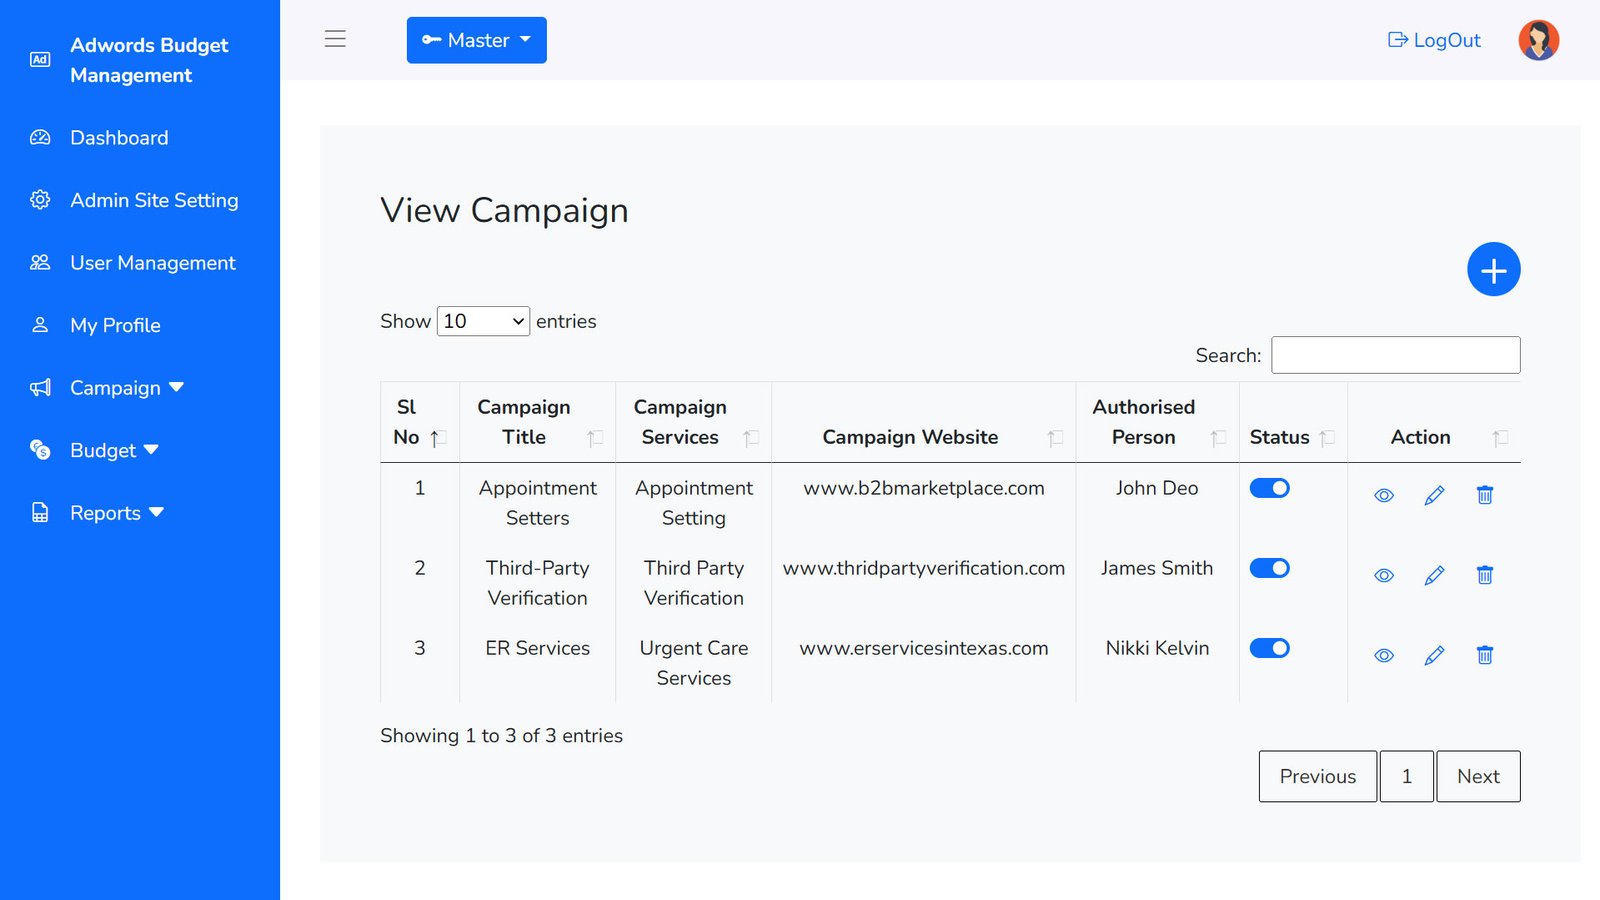Viewport: 1600px width, 900px height.
Task: Click www.b2bmarketplace.com cell
Action: (924, 488)
